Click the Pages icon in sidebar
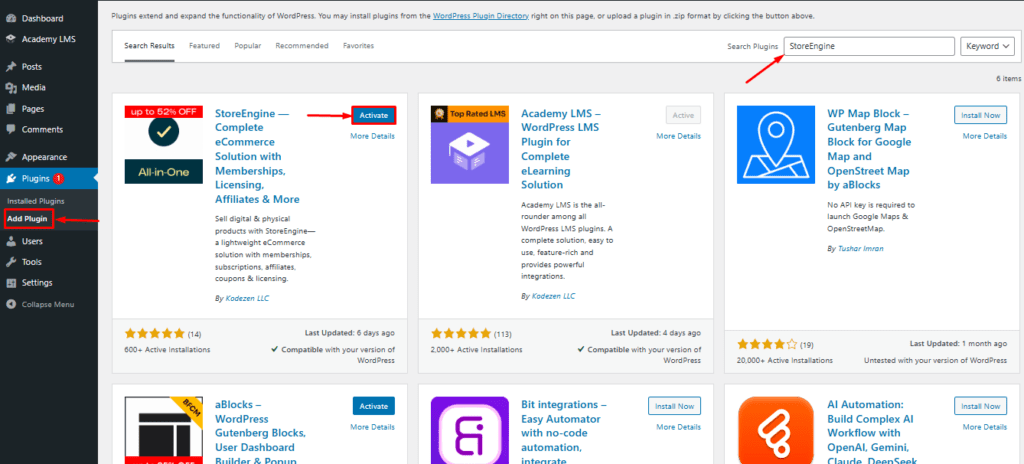The height and width of the screenshot is (464, 1024). tap(10, 109)
